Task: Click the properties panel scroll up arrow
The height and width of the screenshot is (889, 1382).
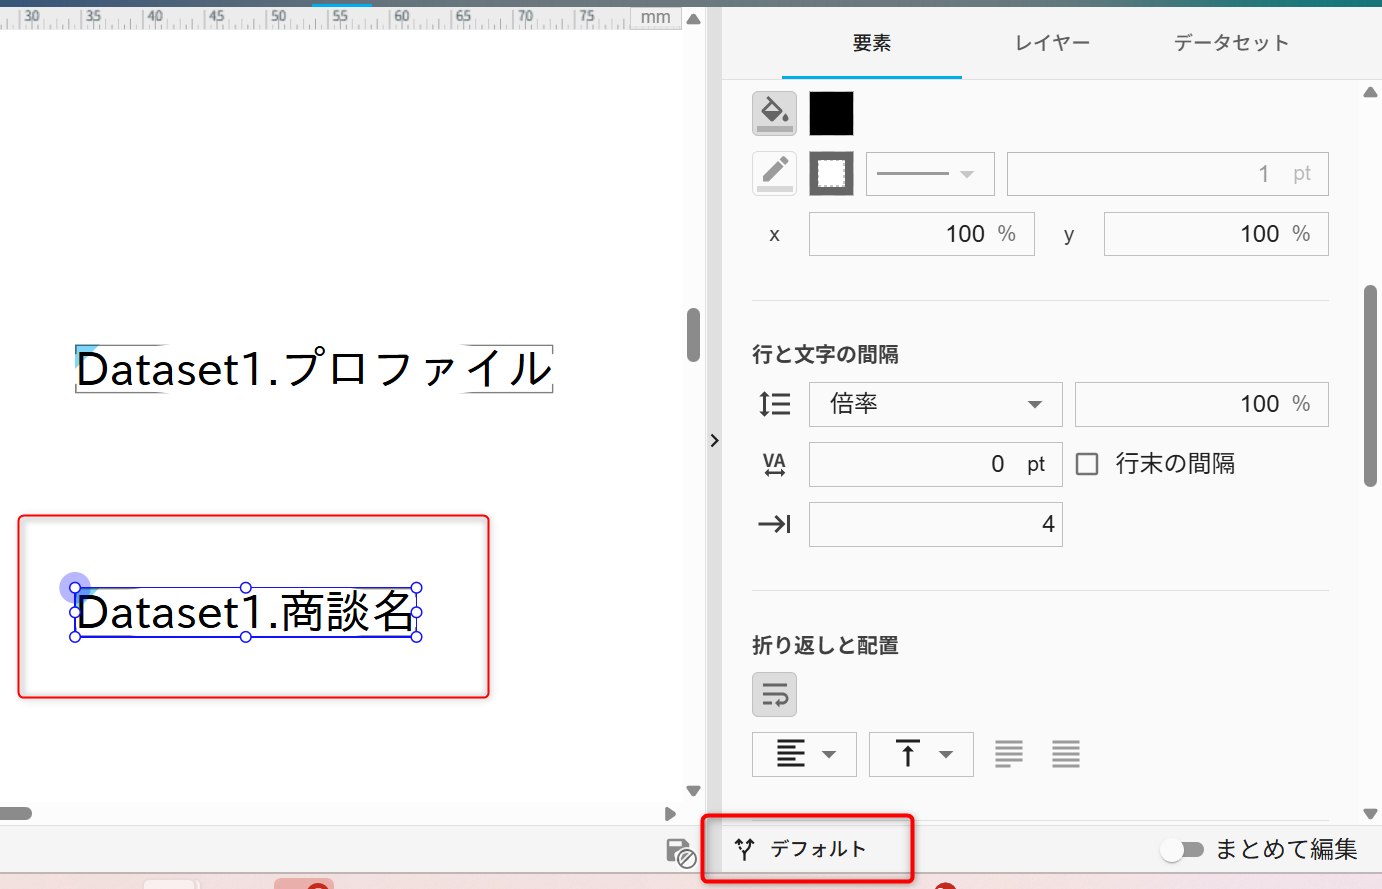Action: click(1371, 92)
